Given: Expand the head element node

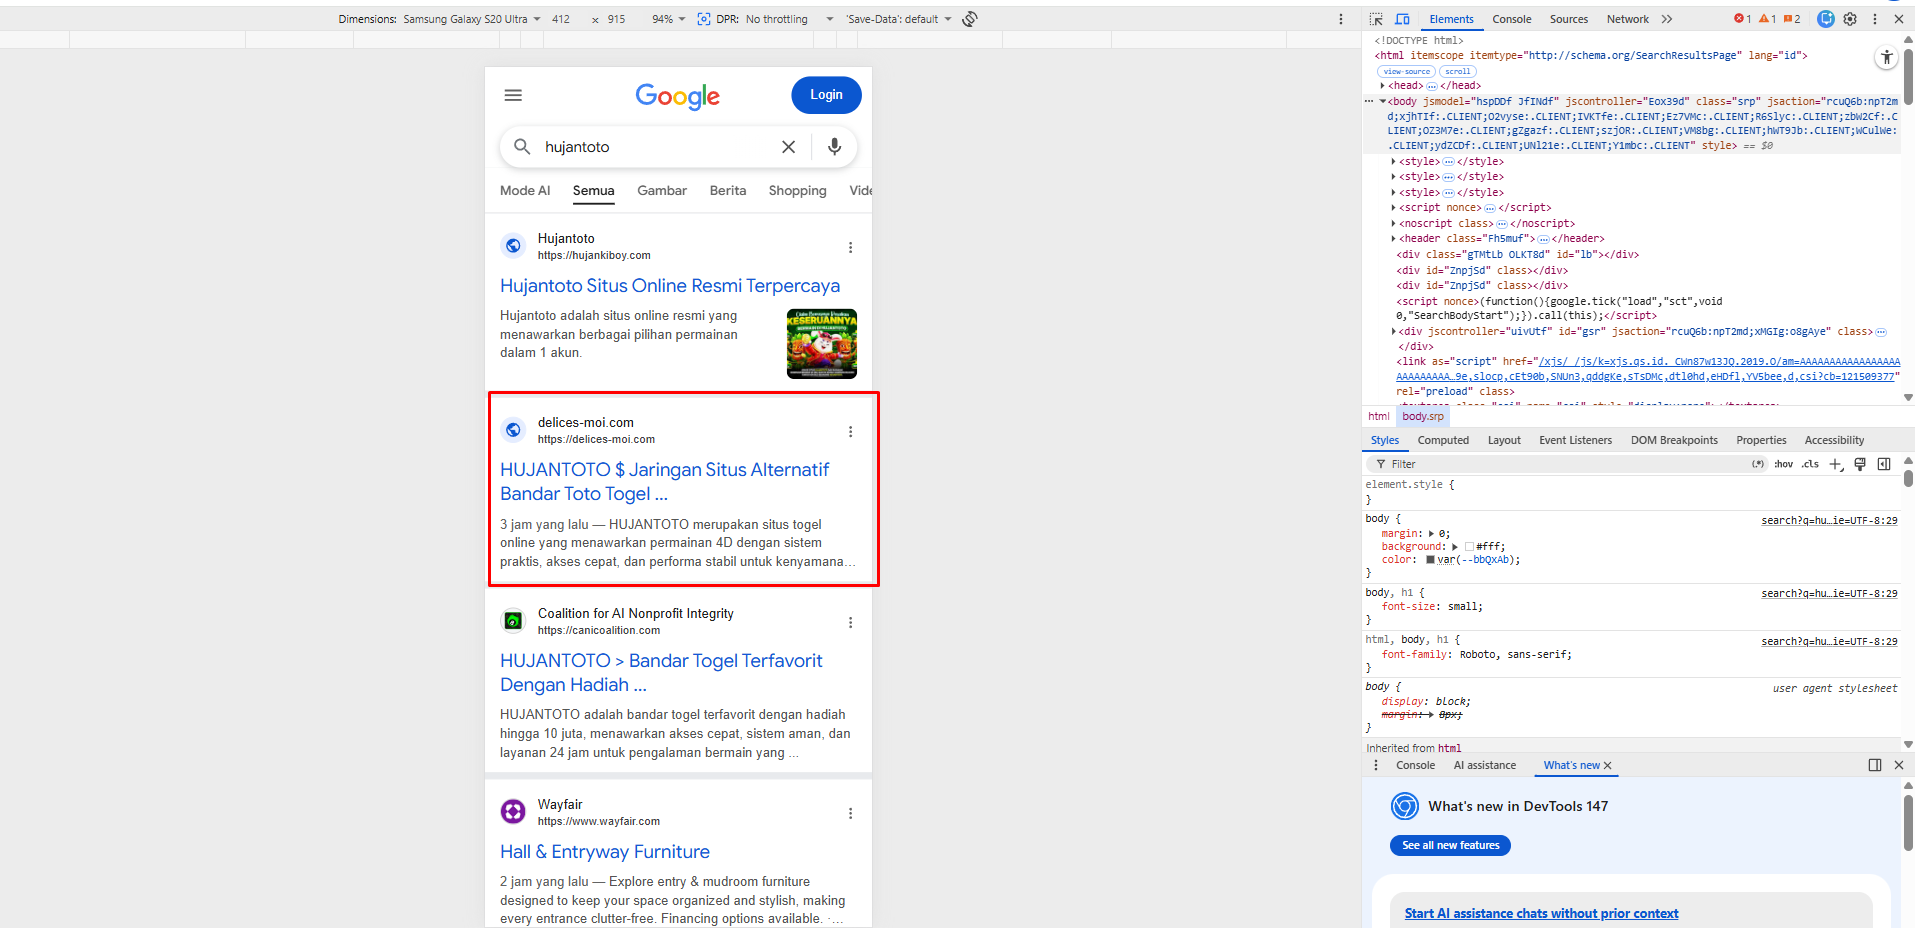Looking at the screenshot, I should (x=1382, y=86).
